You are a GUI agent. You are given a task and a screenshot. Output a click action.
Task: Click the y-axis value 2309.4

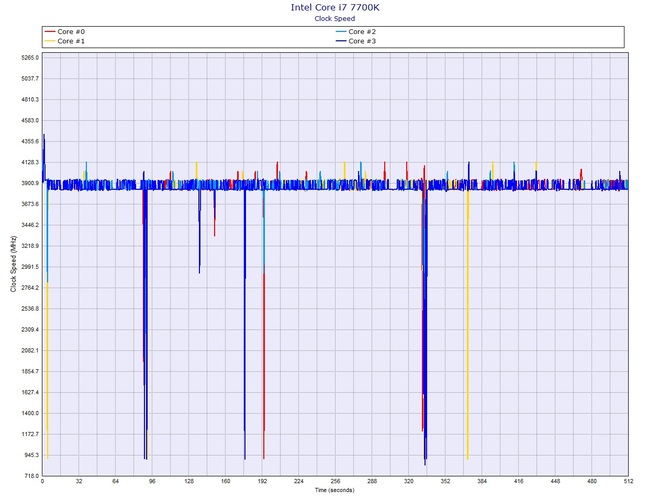tap(30, 330)
